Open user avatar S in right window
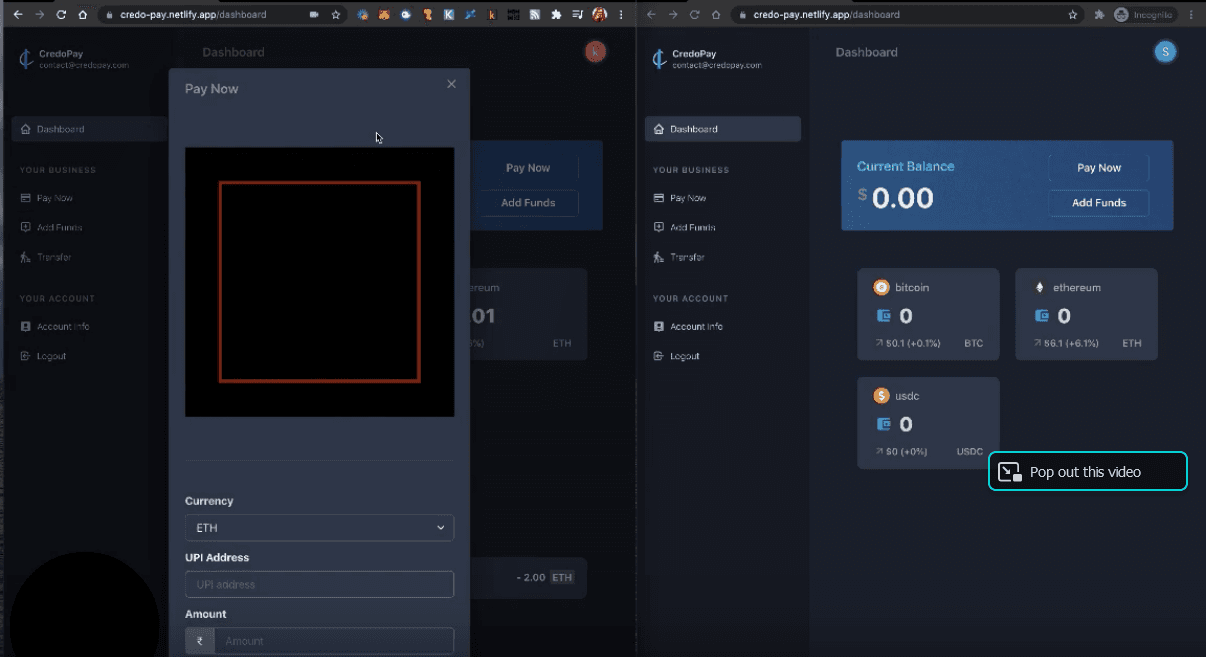The height and width of the screenshot is (657, 1206). (1165, 52)
